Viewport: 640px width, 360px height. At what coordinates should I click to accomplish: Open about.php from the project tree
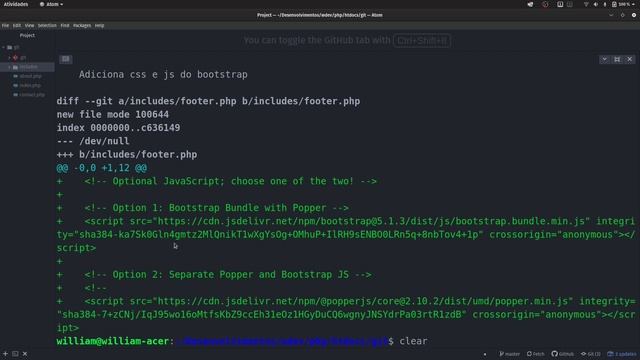click(31, 76)
